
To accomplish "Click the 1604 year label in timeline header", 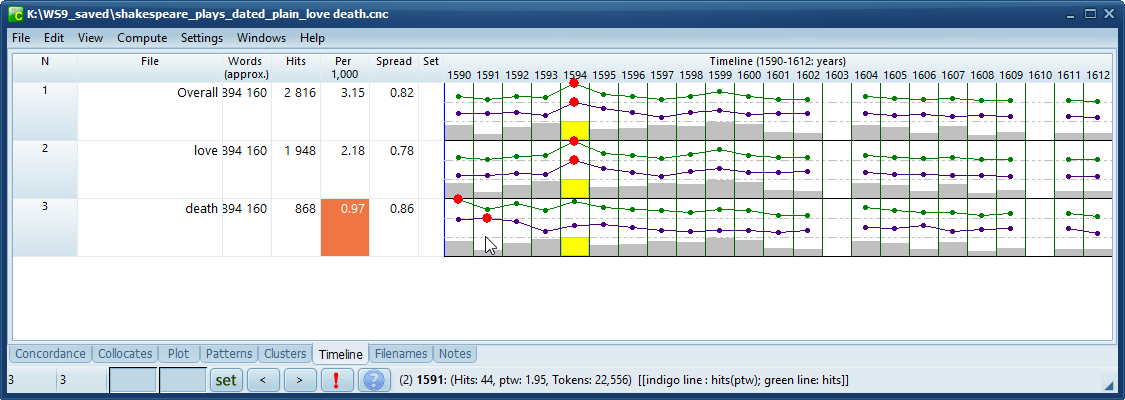I will click(x=866, y=75).
